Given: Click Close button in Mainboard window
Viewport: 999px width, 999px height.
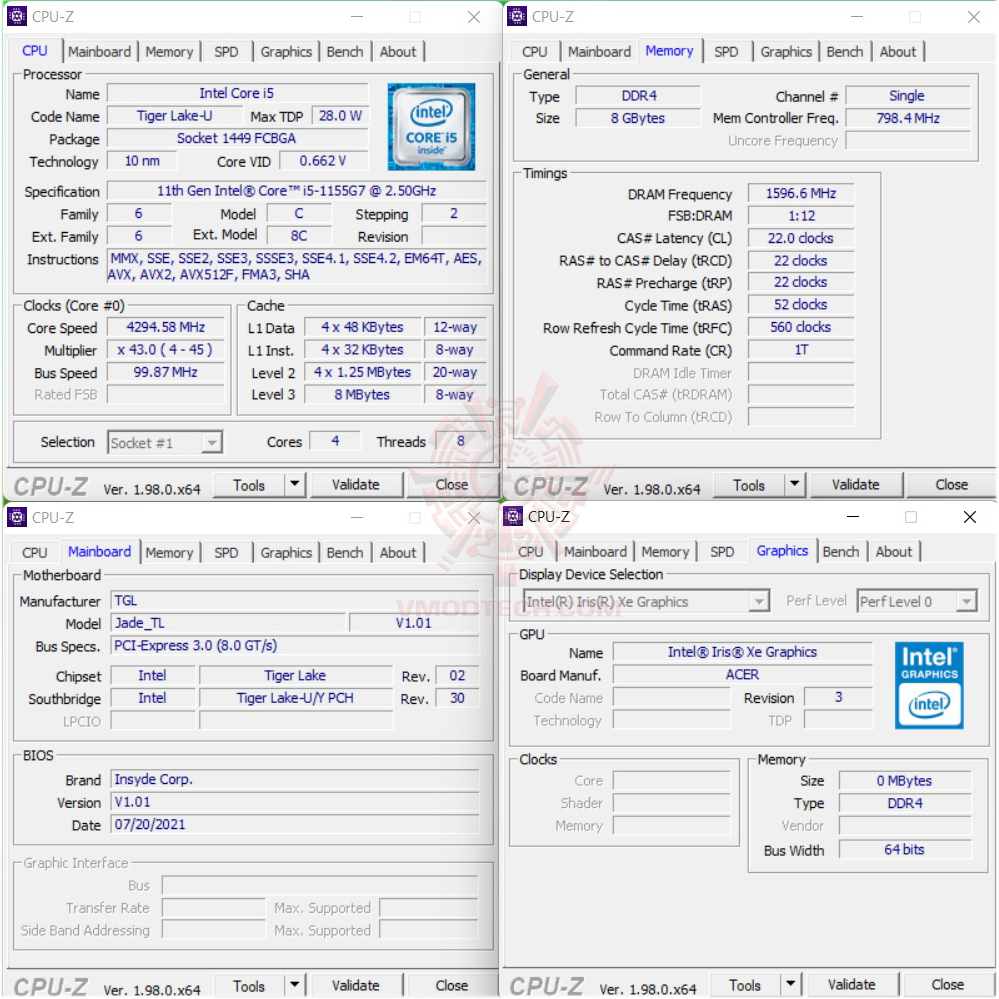Looking at the screenshot, I should 452,986.
